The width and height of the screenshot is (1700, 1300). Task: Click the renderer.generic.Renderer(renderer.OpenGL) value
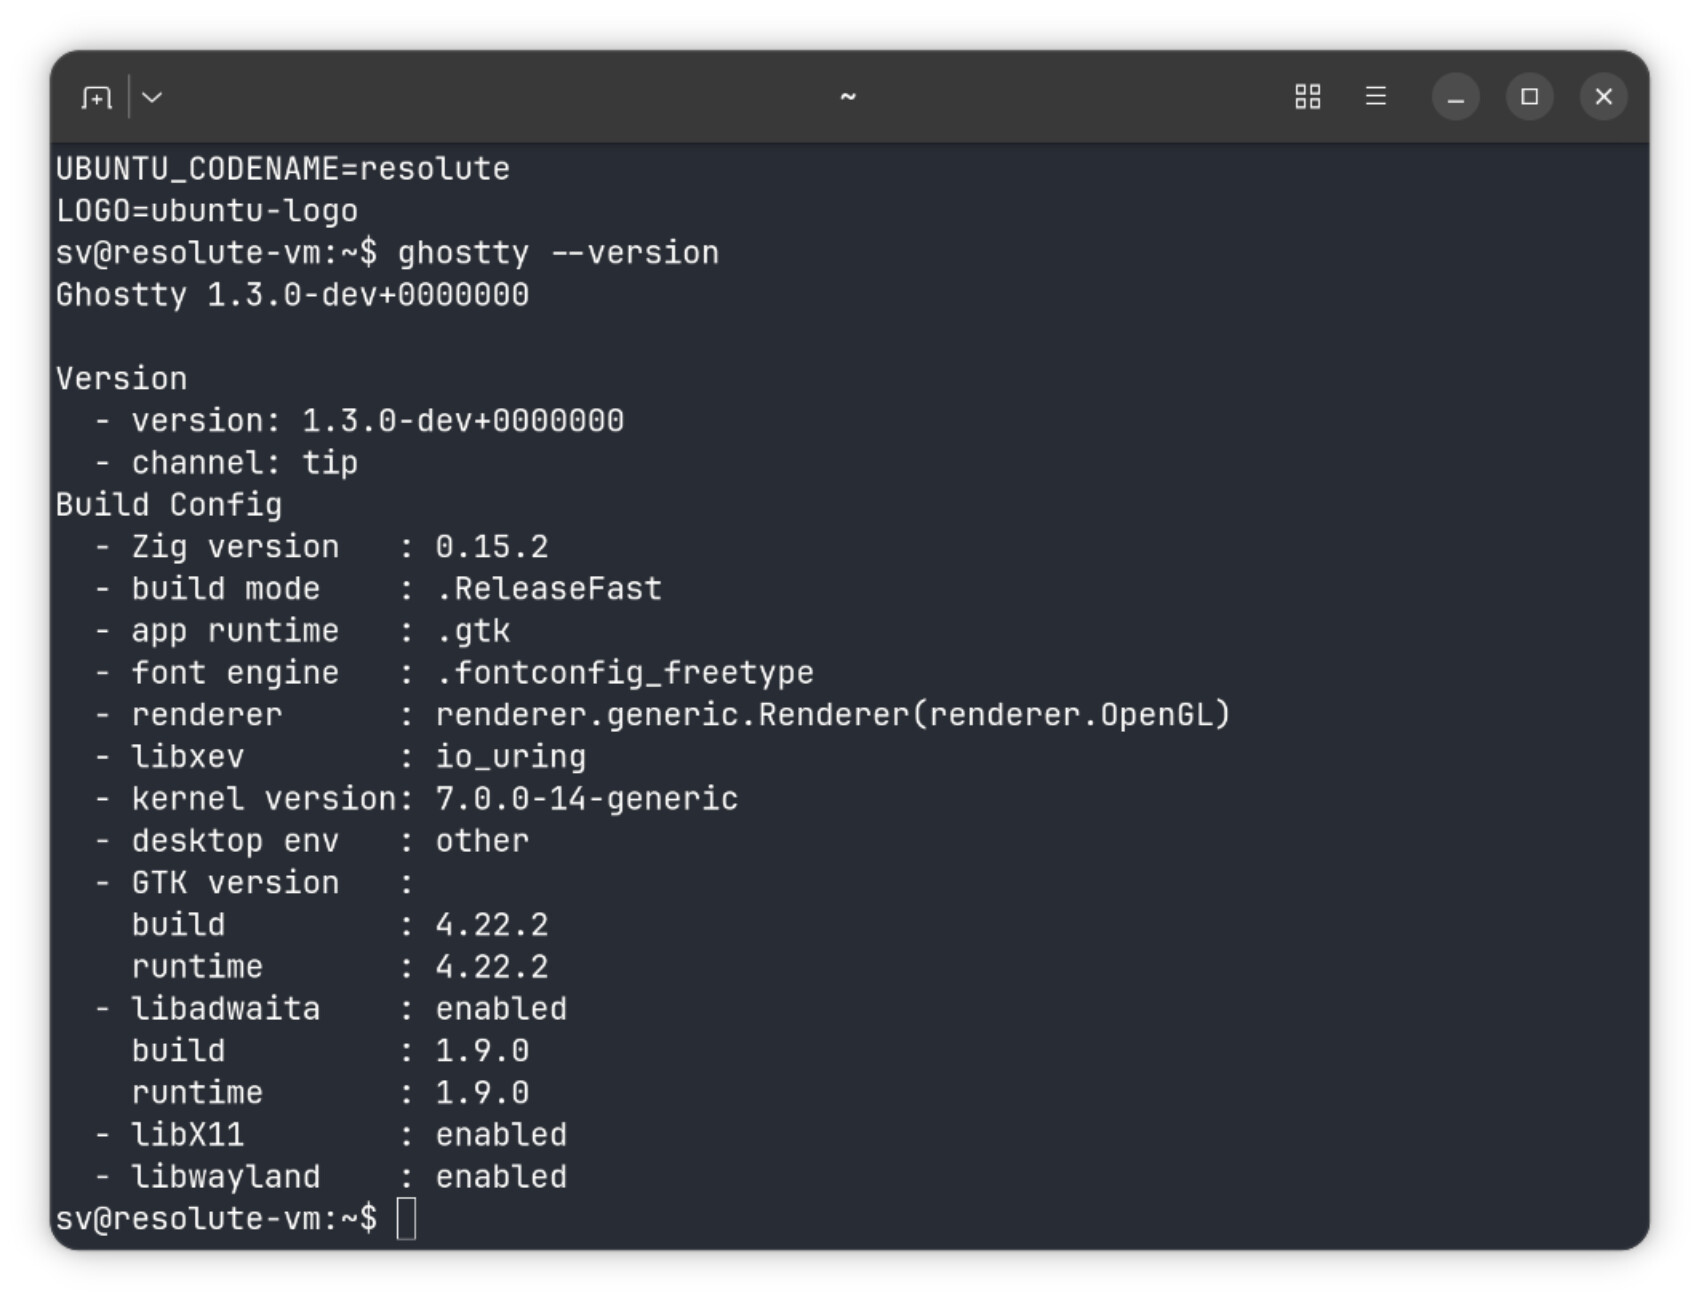(x=833, y=715)
